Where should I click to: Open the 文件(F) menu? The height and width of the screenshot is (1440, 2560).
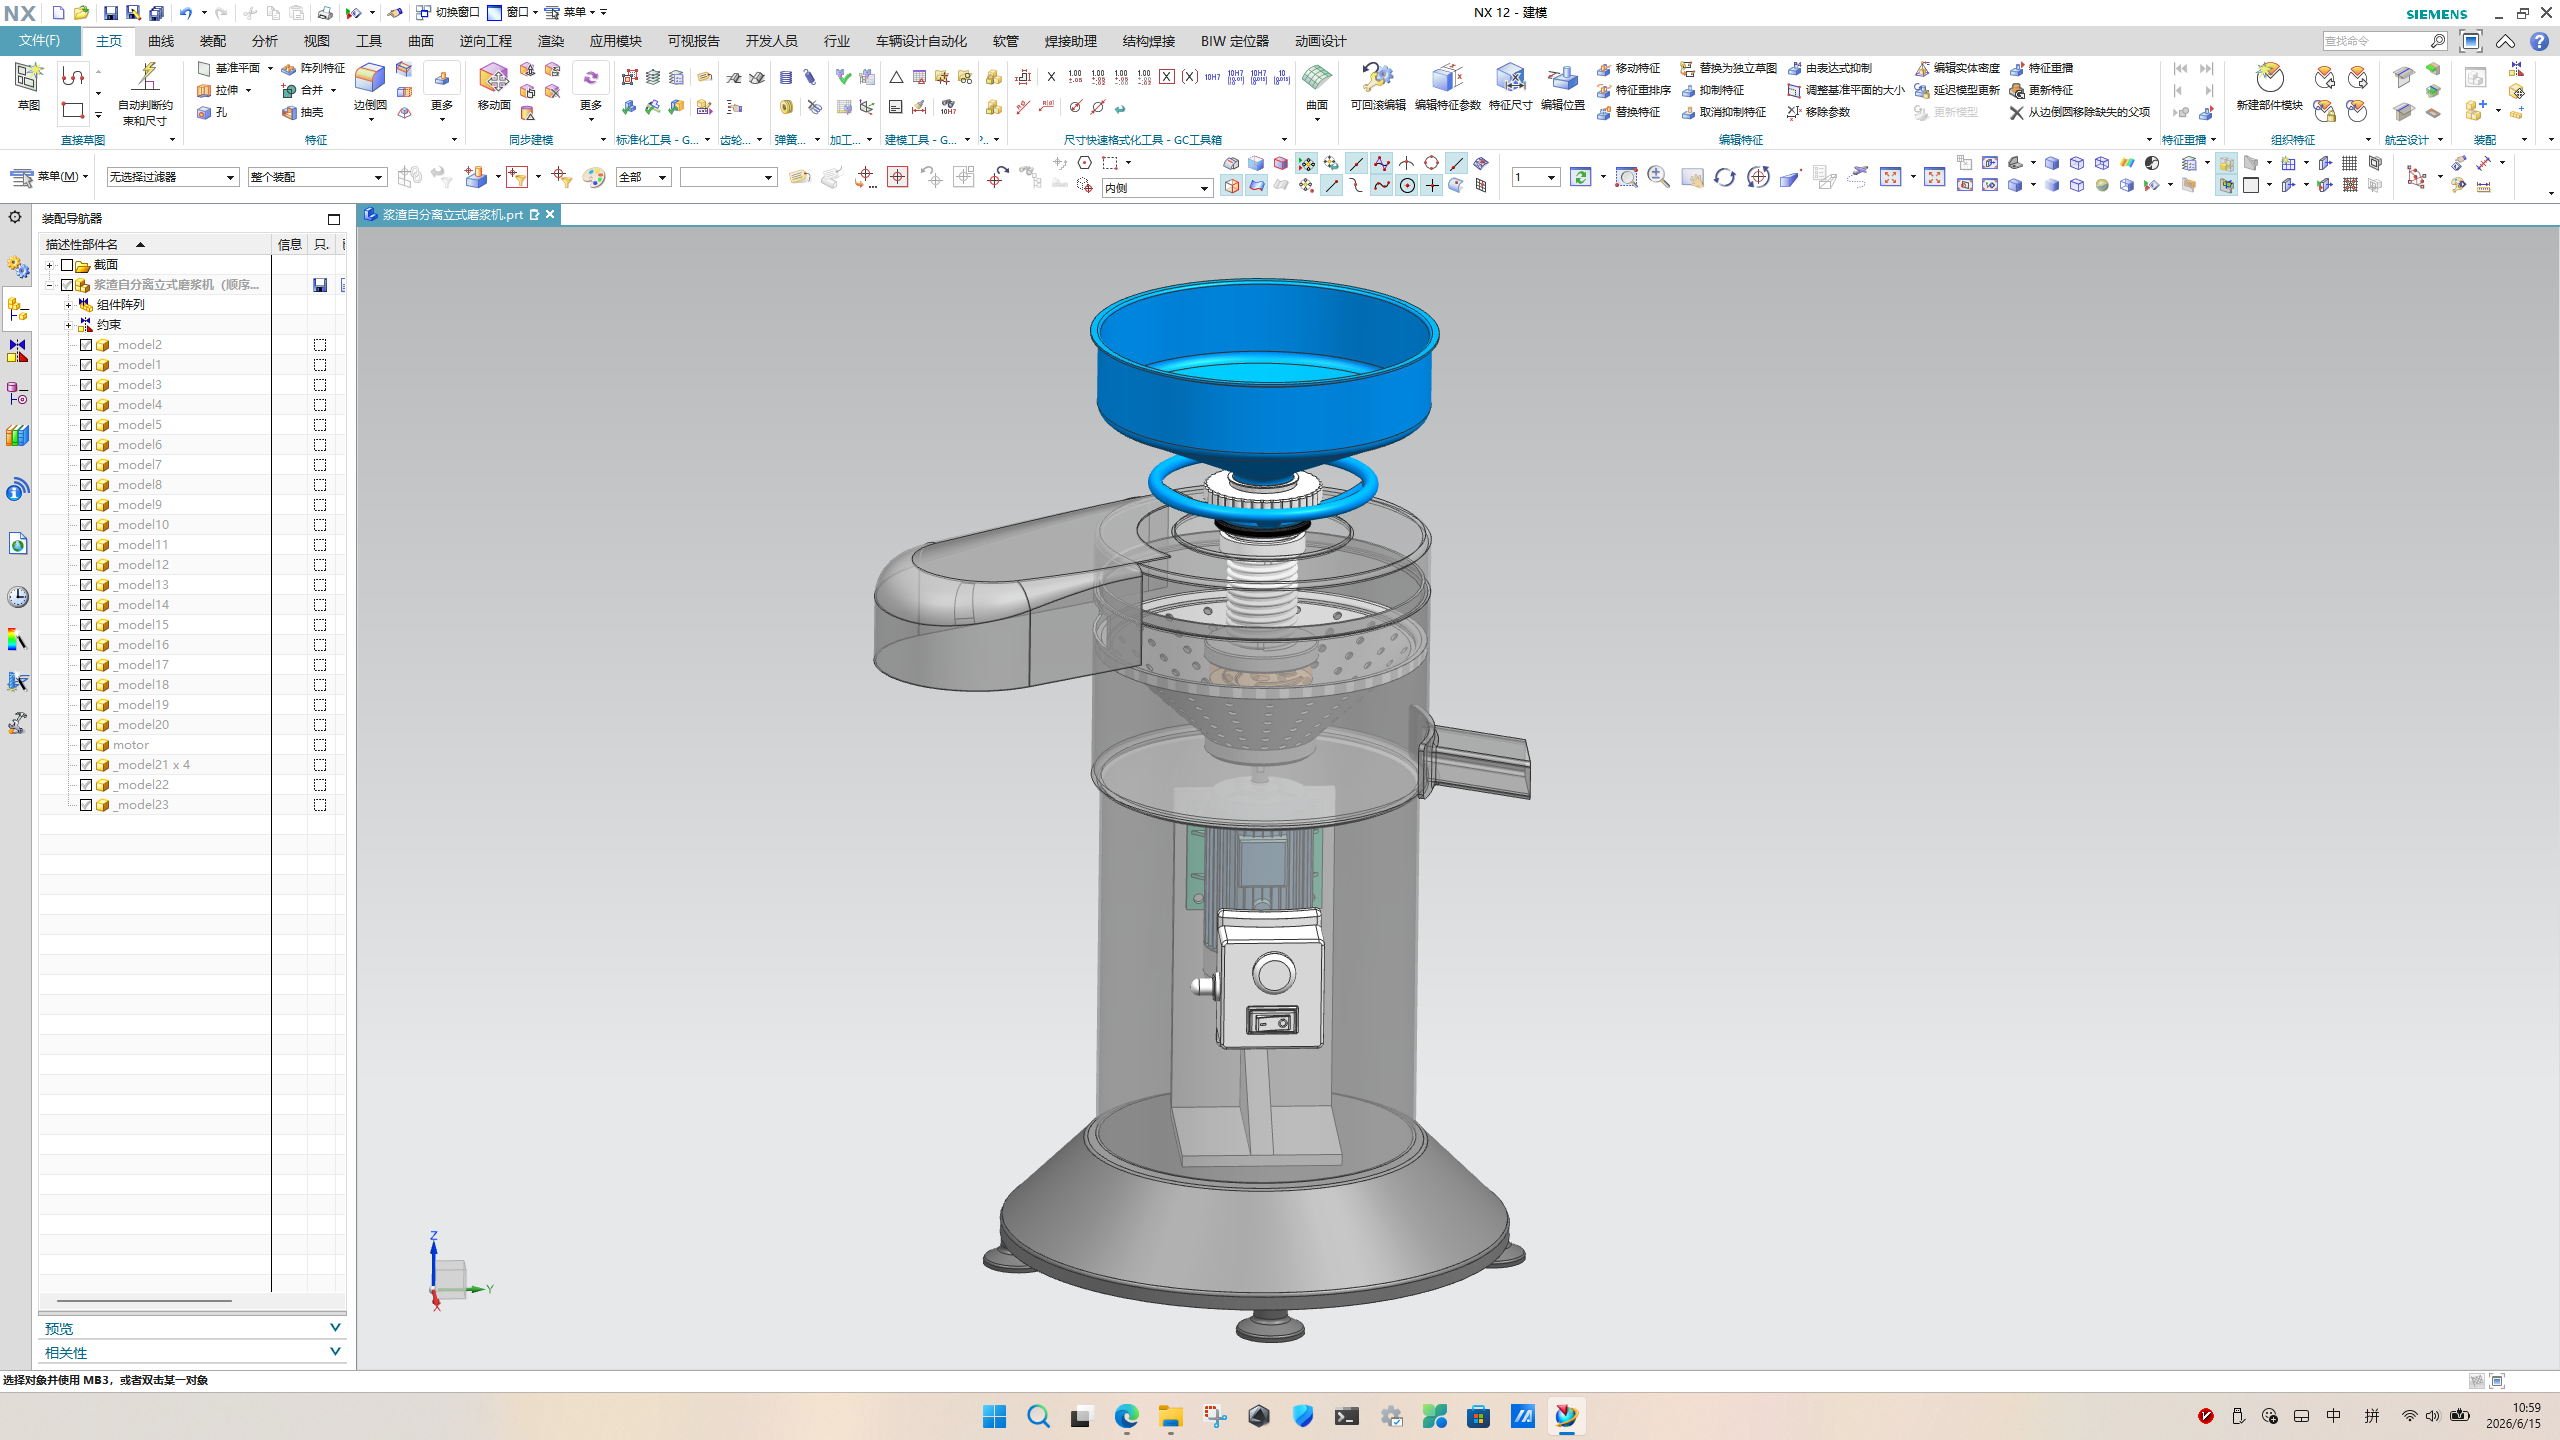[39, 41]
